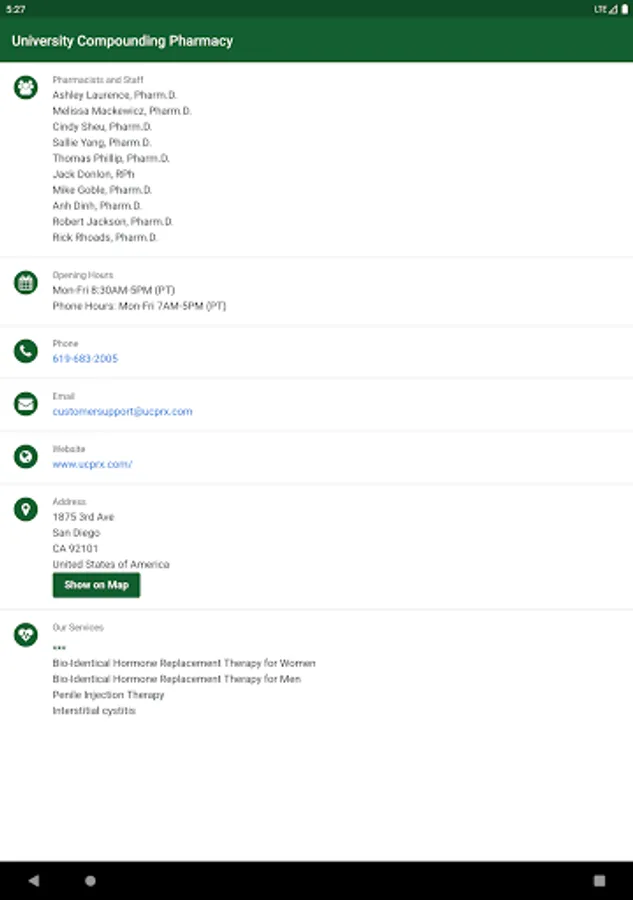Tap the Android back navigation button
The width and height of the screenshot is (633, 900).
click(34, 880)
